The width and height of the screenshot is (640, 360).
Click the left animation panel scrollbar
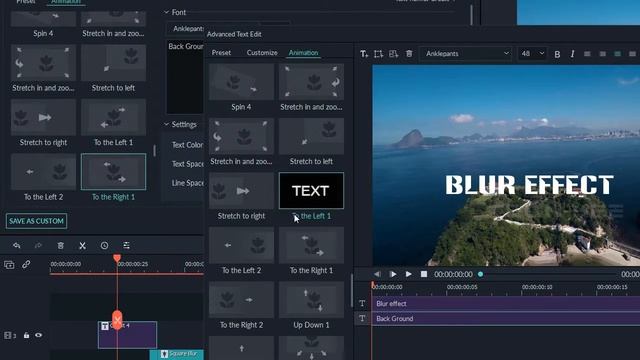click(x=154, y=151)
